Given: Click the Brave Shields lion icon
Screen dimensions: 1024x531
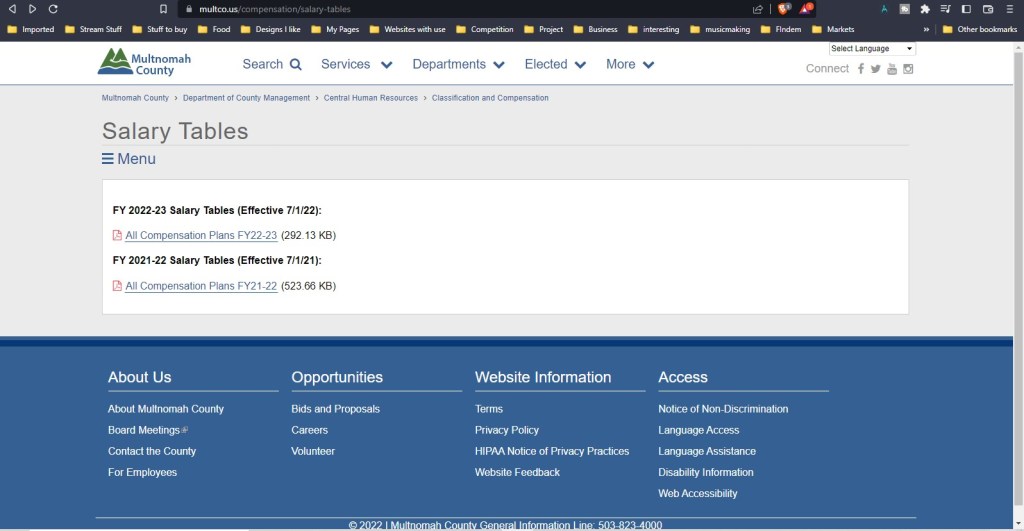Looking at the screenshot, I should point(784,9).
